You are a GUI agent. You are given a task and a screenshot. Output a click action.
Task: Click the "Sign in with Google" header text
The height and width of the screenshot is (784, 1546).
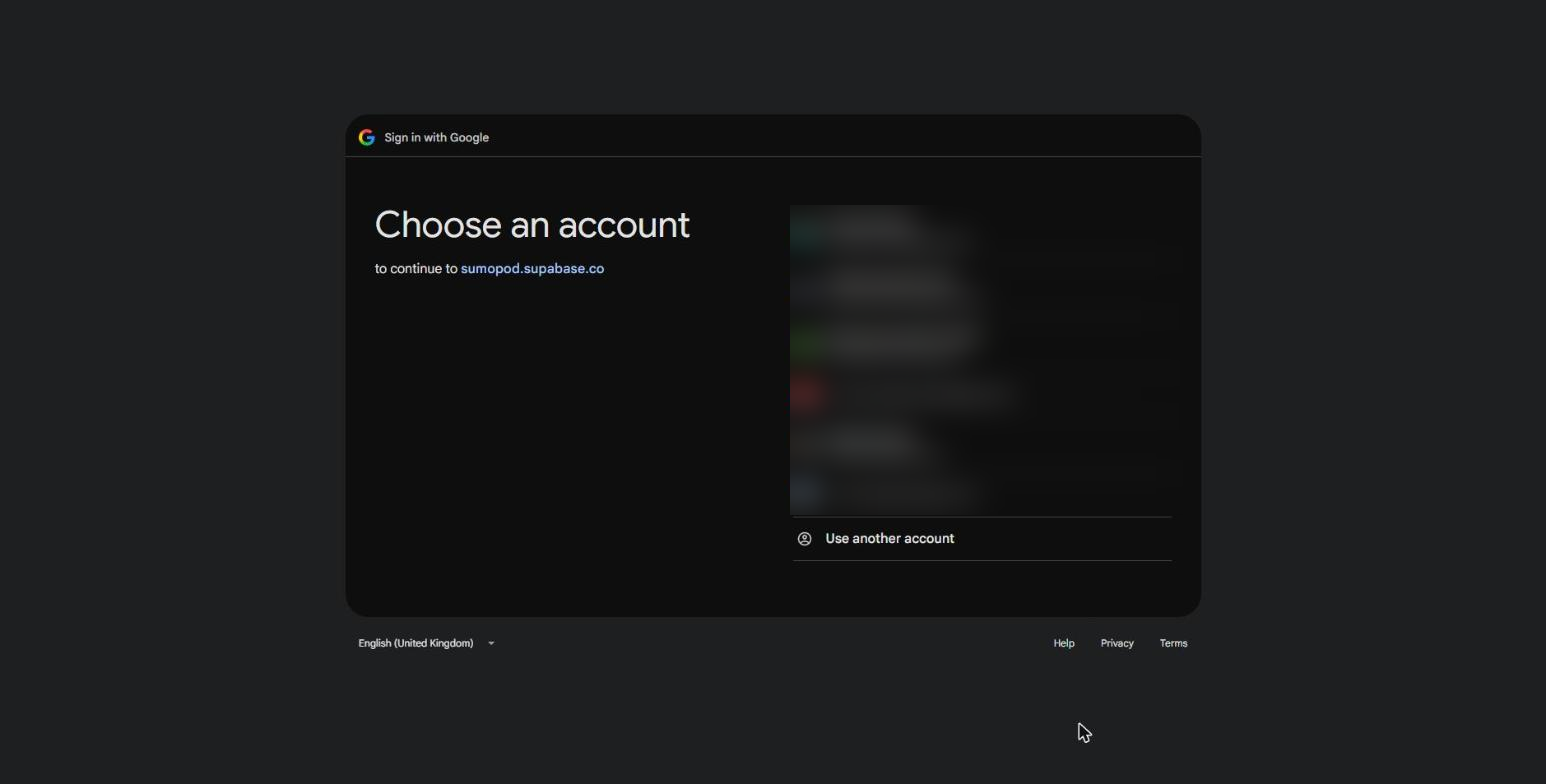point(437,138)
